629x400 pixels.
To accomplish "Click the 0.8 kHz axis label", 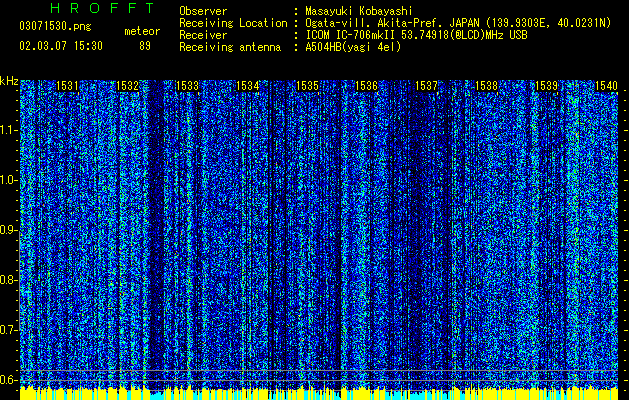I will pyautogui.click(x=8, y=280).
